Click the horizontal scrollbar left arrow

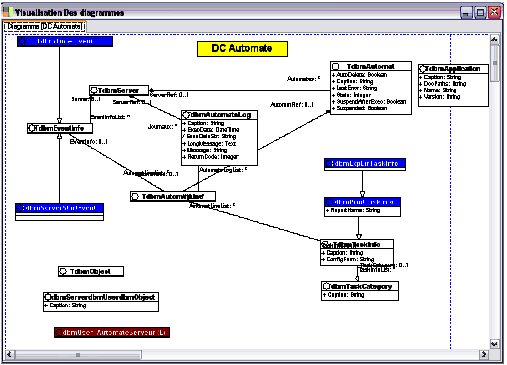point(10,354)
